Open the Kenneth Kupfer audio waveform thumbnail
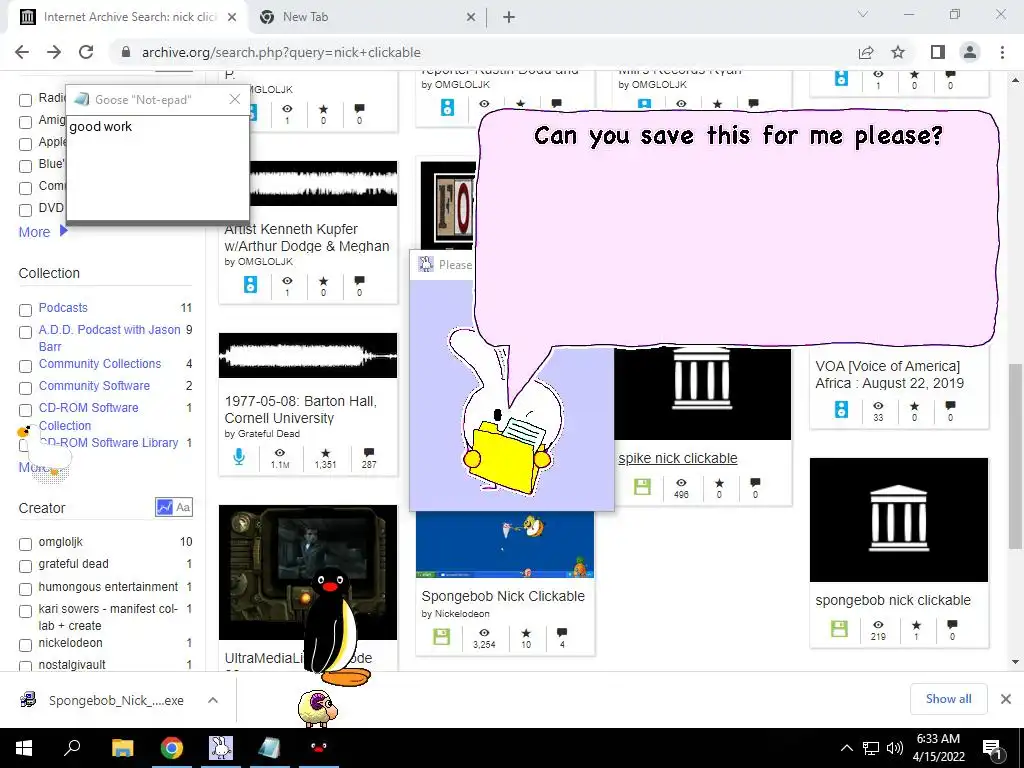Image resolution: width=1024 pixels, height=768 pixels. coord(323,184)
